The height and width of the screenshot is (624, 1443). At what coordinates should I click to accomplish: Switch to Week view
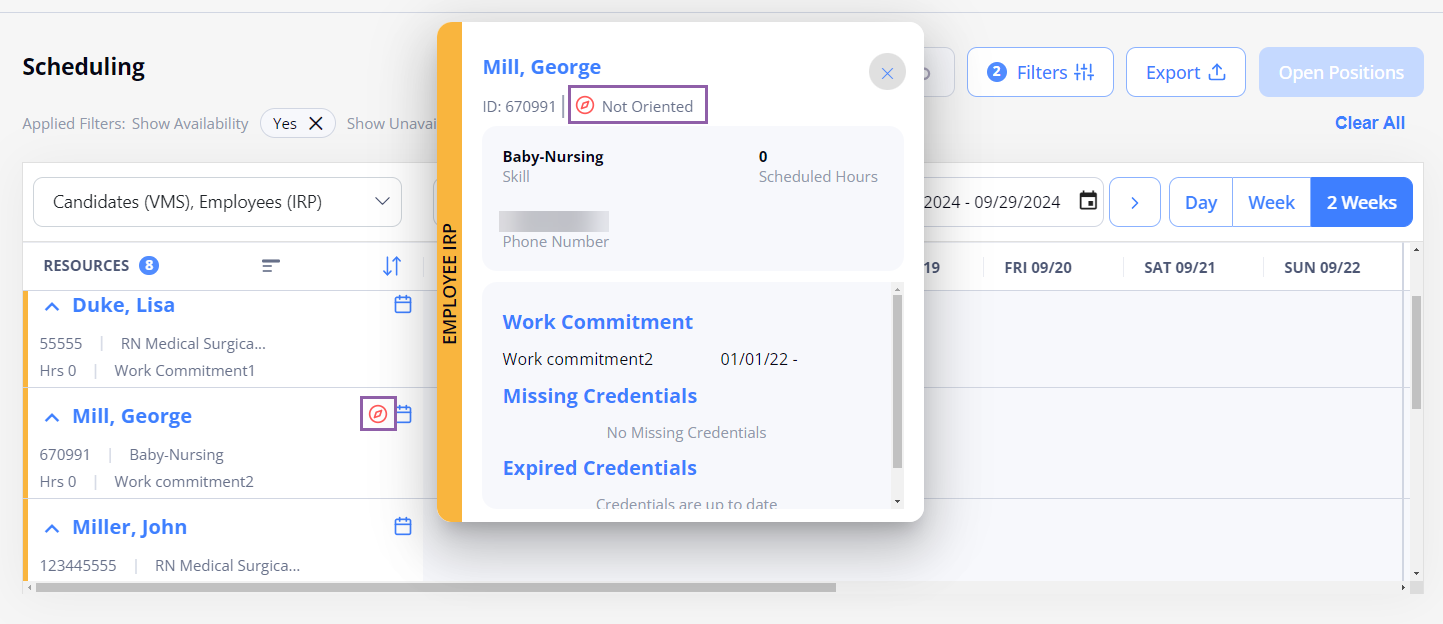(1271, 202)
